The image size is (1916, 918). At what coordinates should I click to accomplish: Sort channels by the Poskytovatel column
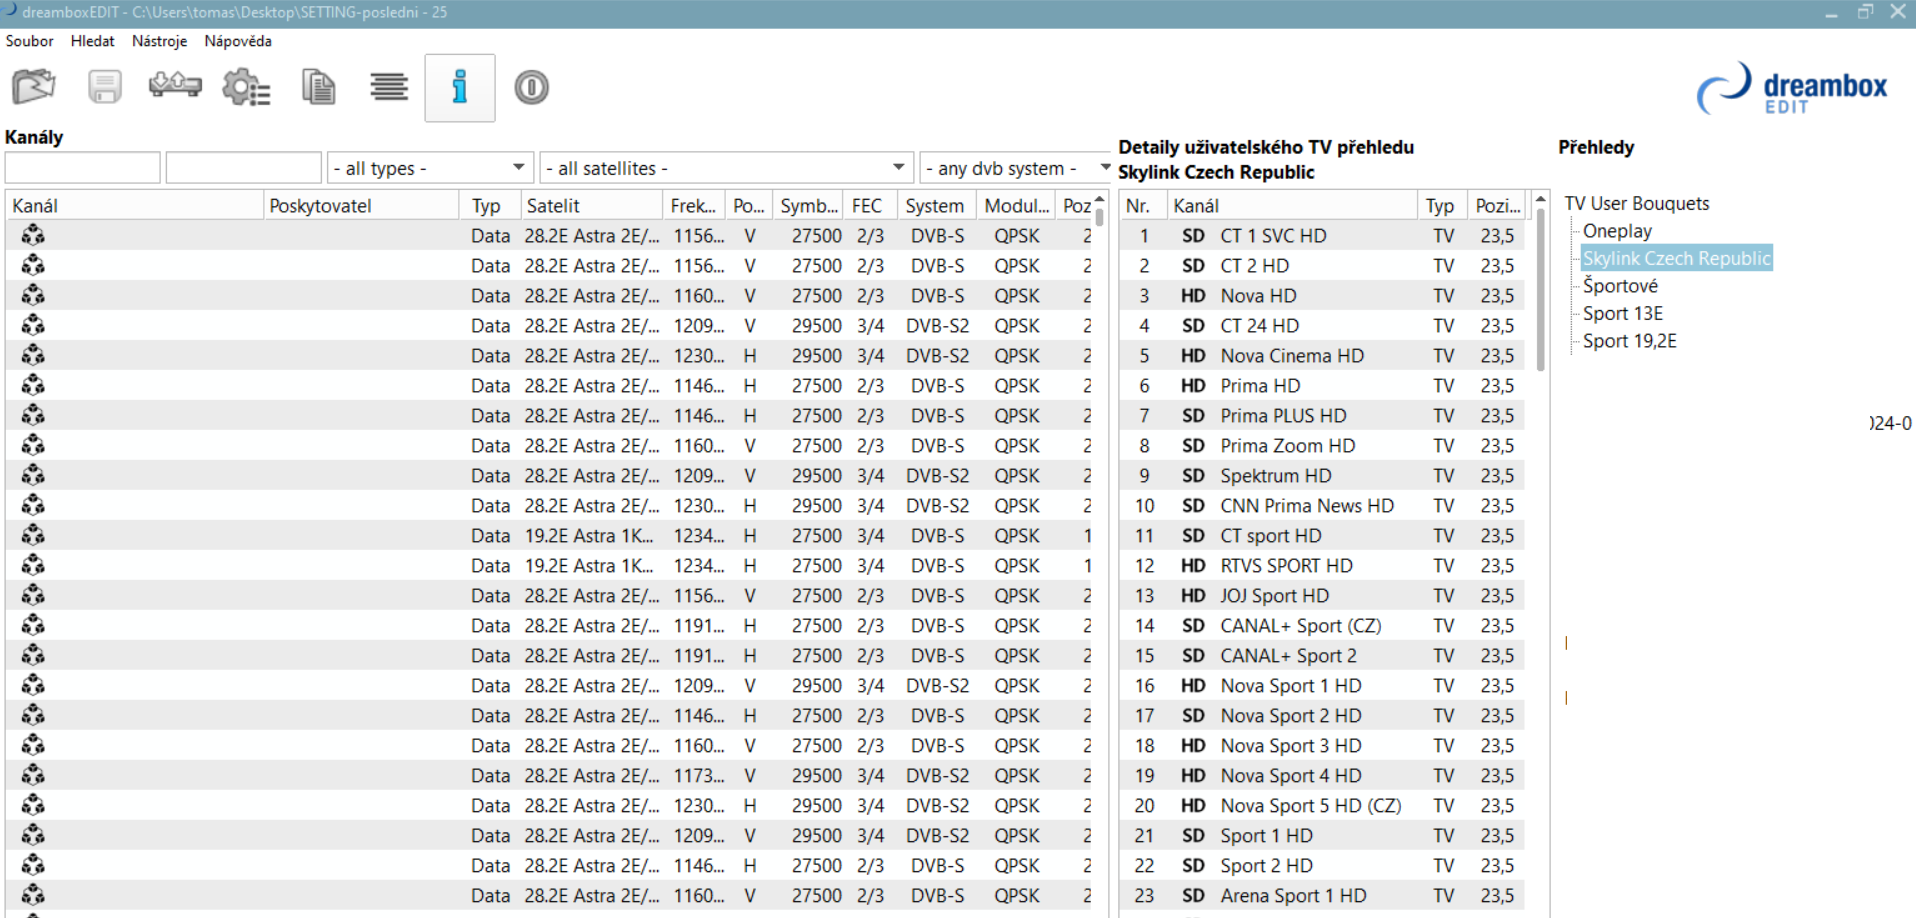click(x=361, y=205)
